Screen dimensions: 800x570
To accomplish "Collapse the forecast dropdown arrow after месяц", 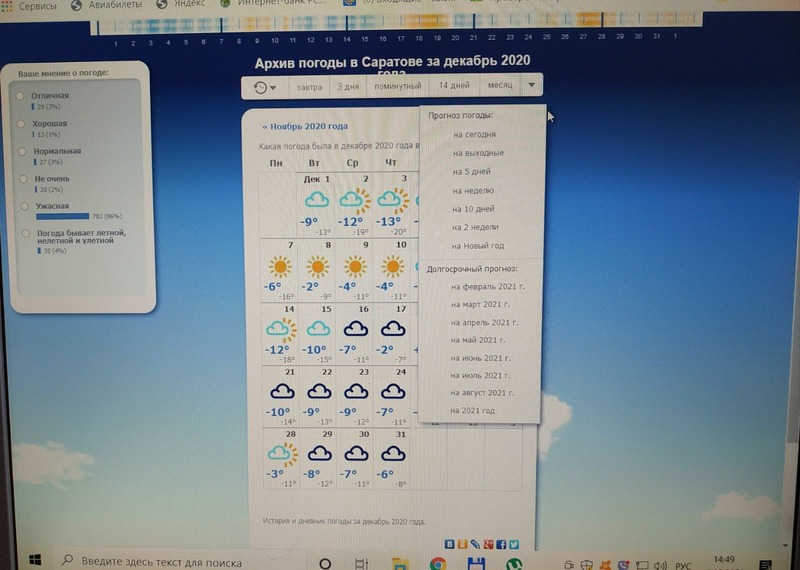I will tap(531, 85).
